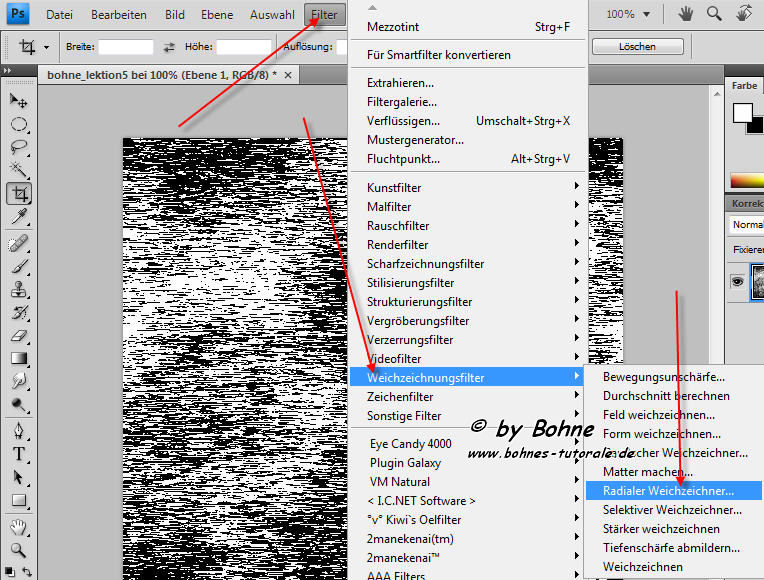This screenshot has height=580, width=764.
Task: Select the Eraser tool
Action: (x=18, y=336)
